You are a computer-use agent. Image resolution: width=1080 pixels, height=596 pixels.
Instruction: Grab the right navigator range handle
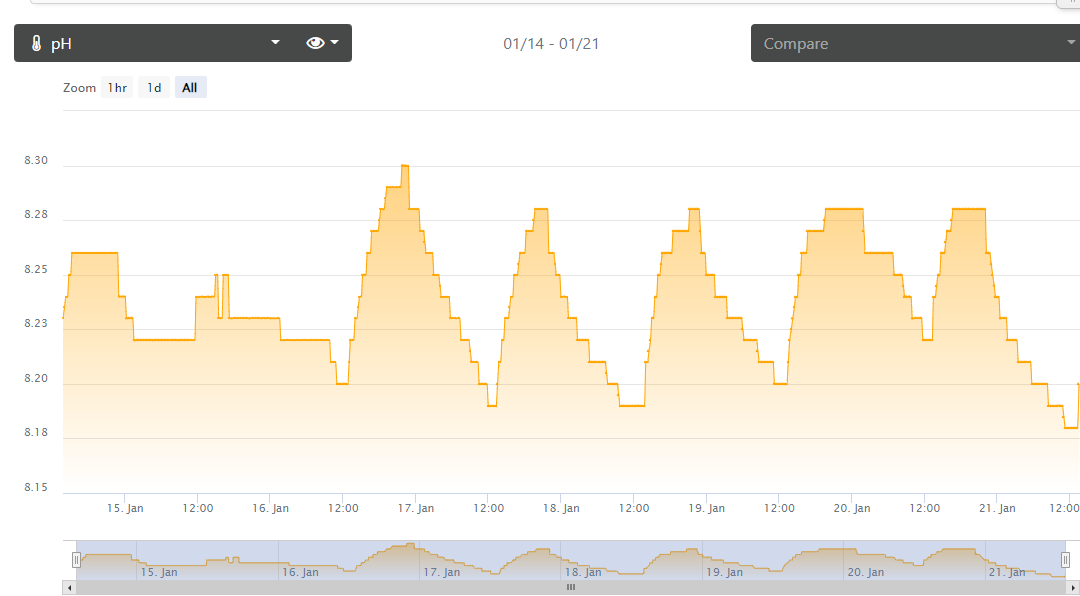[1065, 559]
